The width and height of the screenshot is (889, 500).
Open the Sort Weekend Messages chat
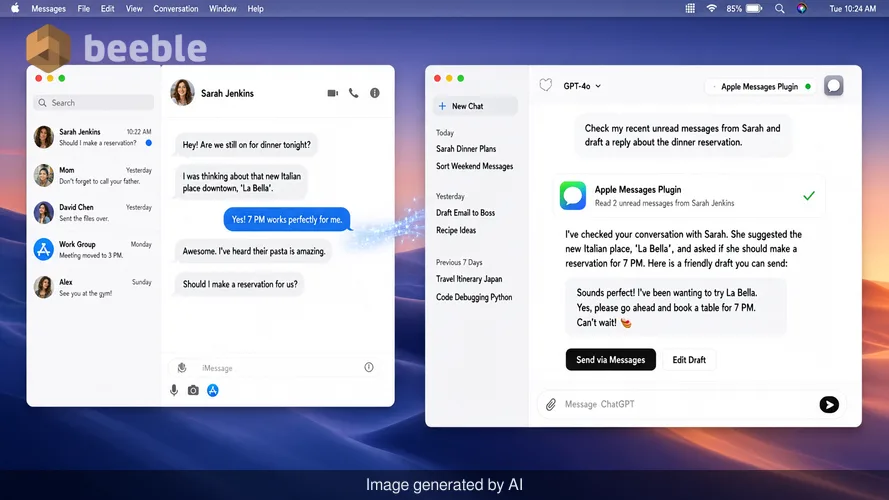click(475, 166)
